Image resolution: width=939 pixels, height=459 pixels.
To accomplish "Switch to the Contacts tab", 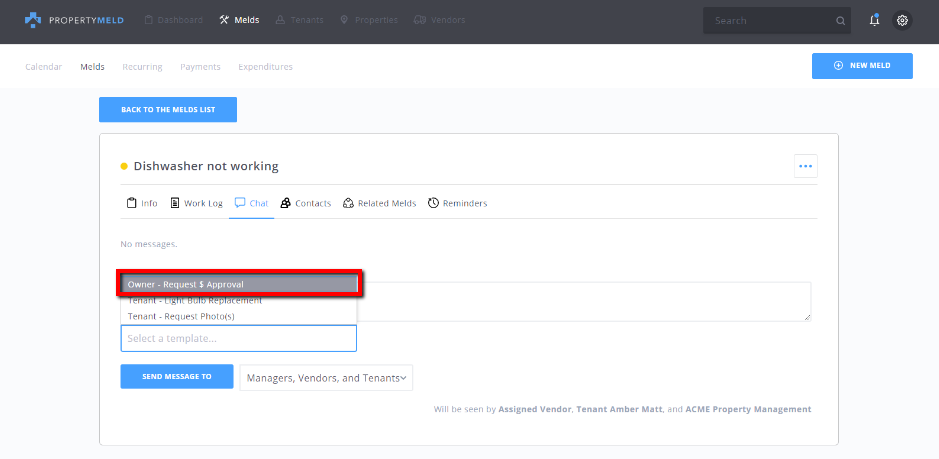I will (305, 203).
